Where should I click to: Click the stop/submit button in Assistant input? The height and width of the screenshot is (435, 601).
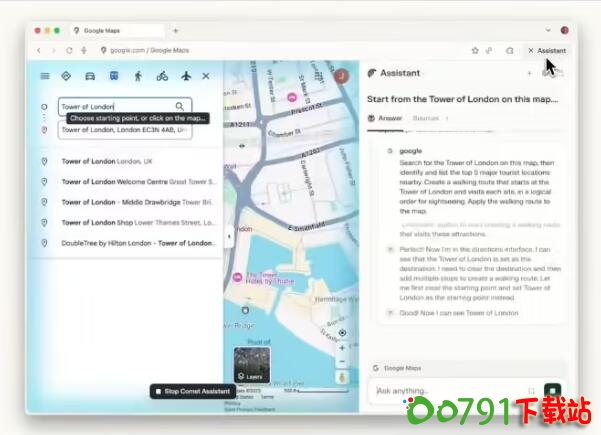pos(552,391)
